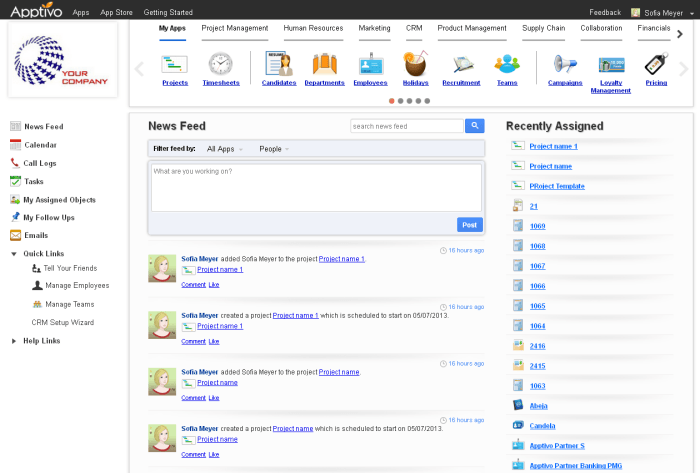Show more app category tabs arrow
700x473 pixels.
[x=680, y=34]
